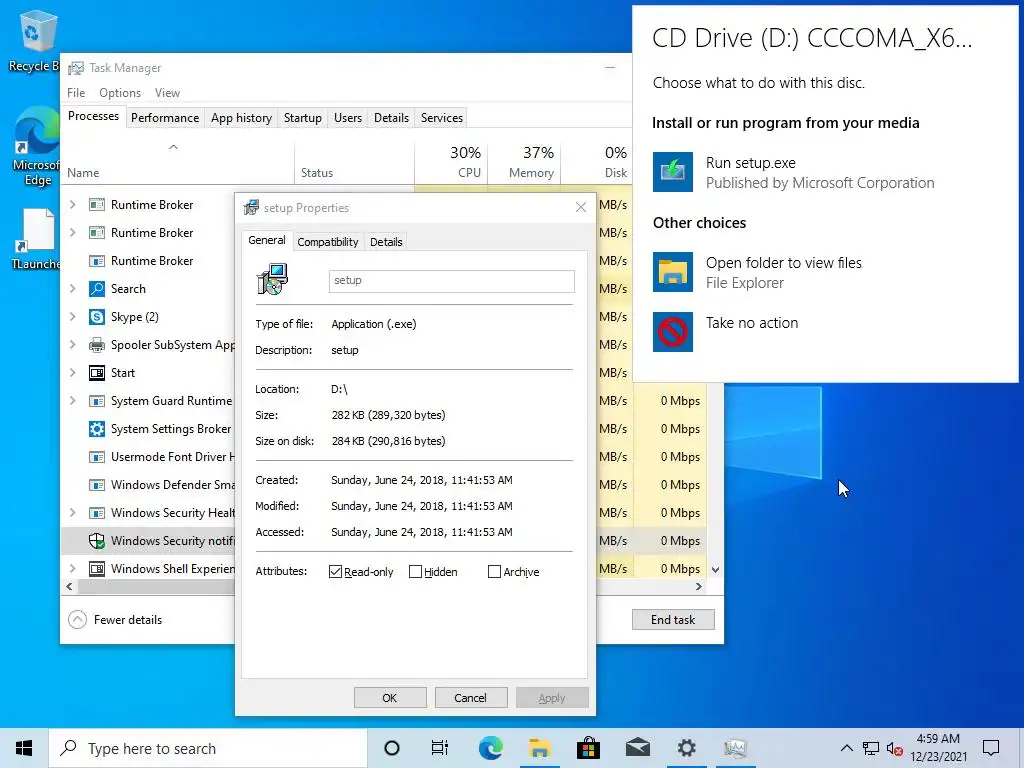Viewport: 1024px width, 768px height.
Task: Switch to the Compatibility tab in Properties
Action: click(x=328, y=242)
